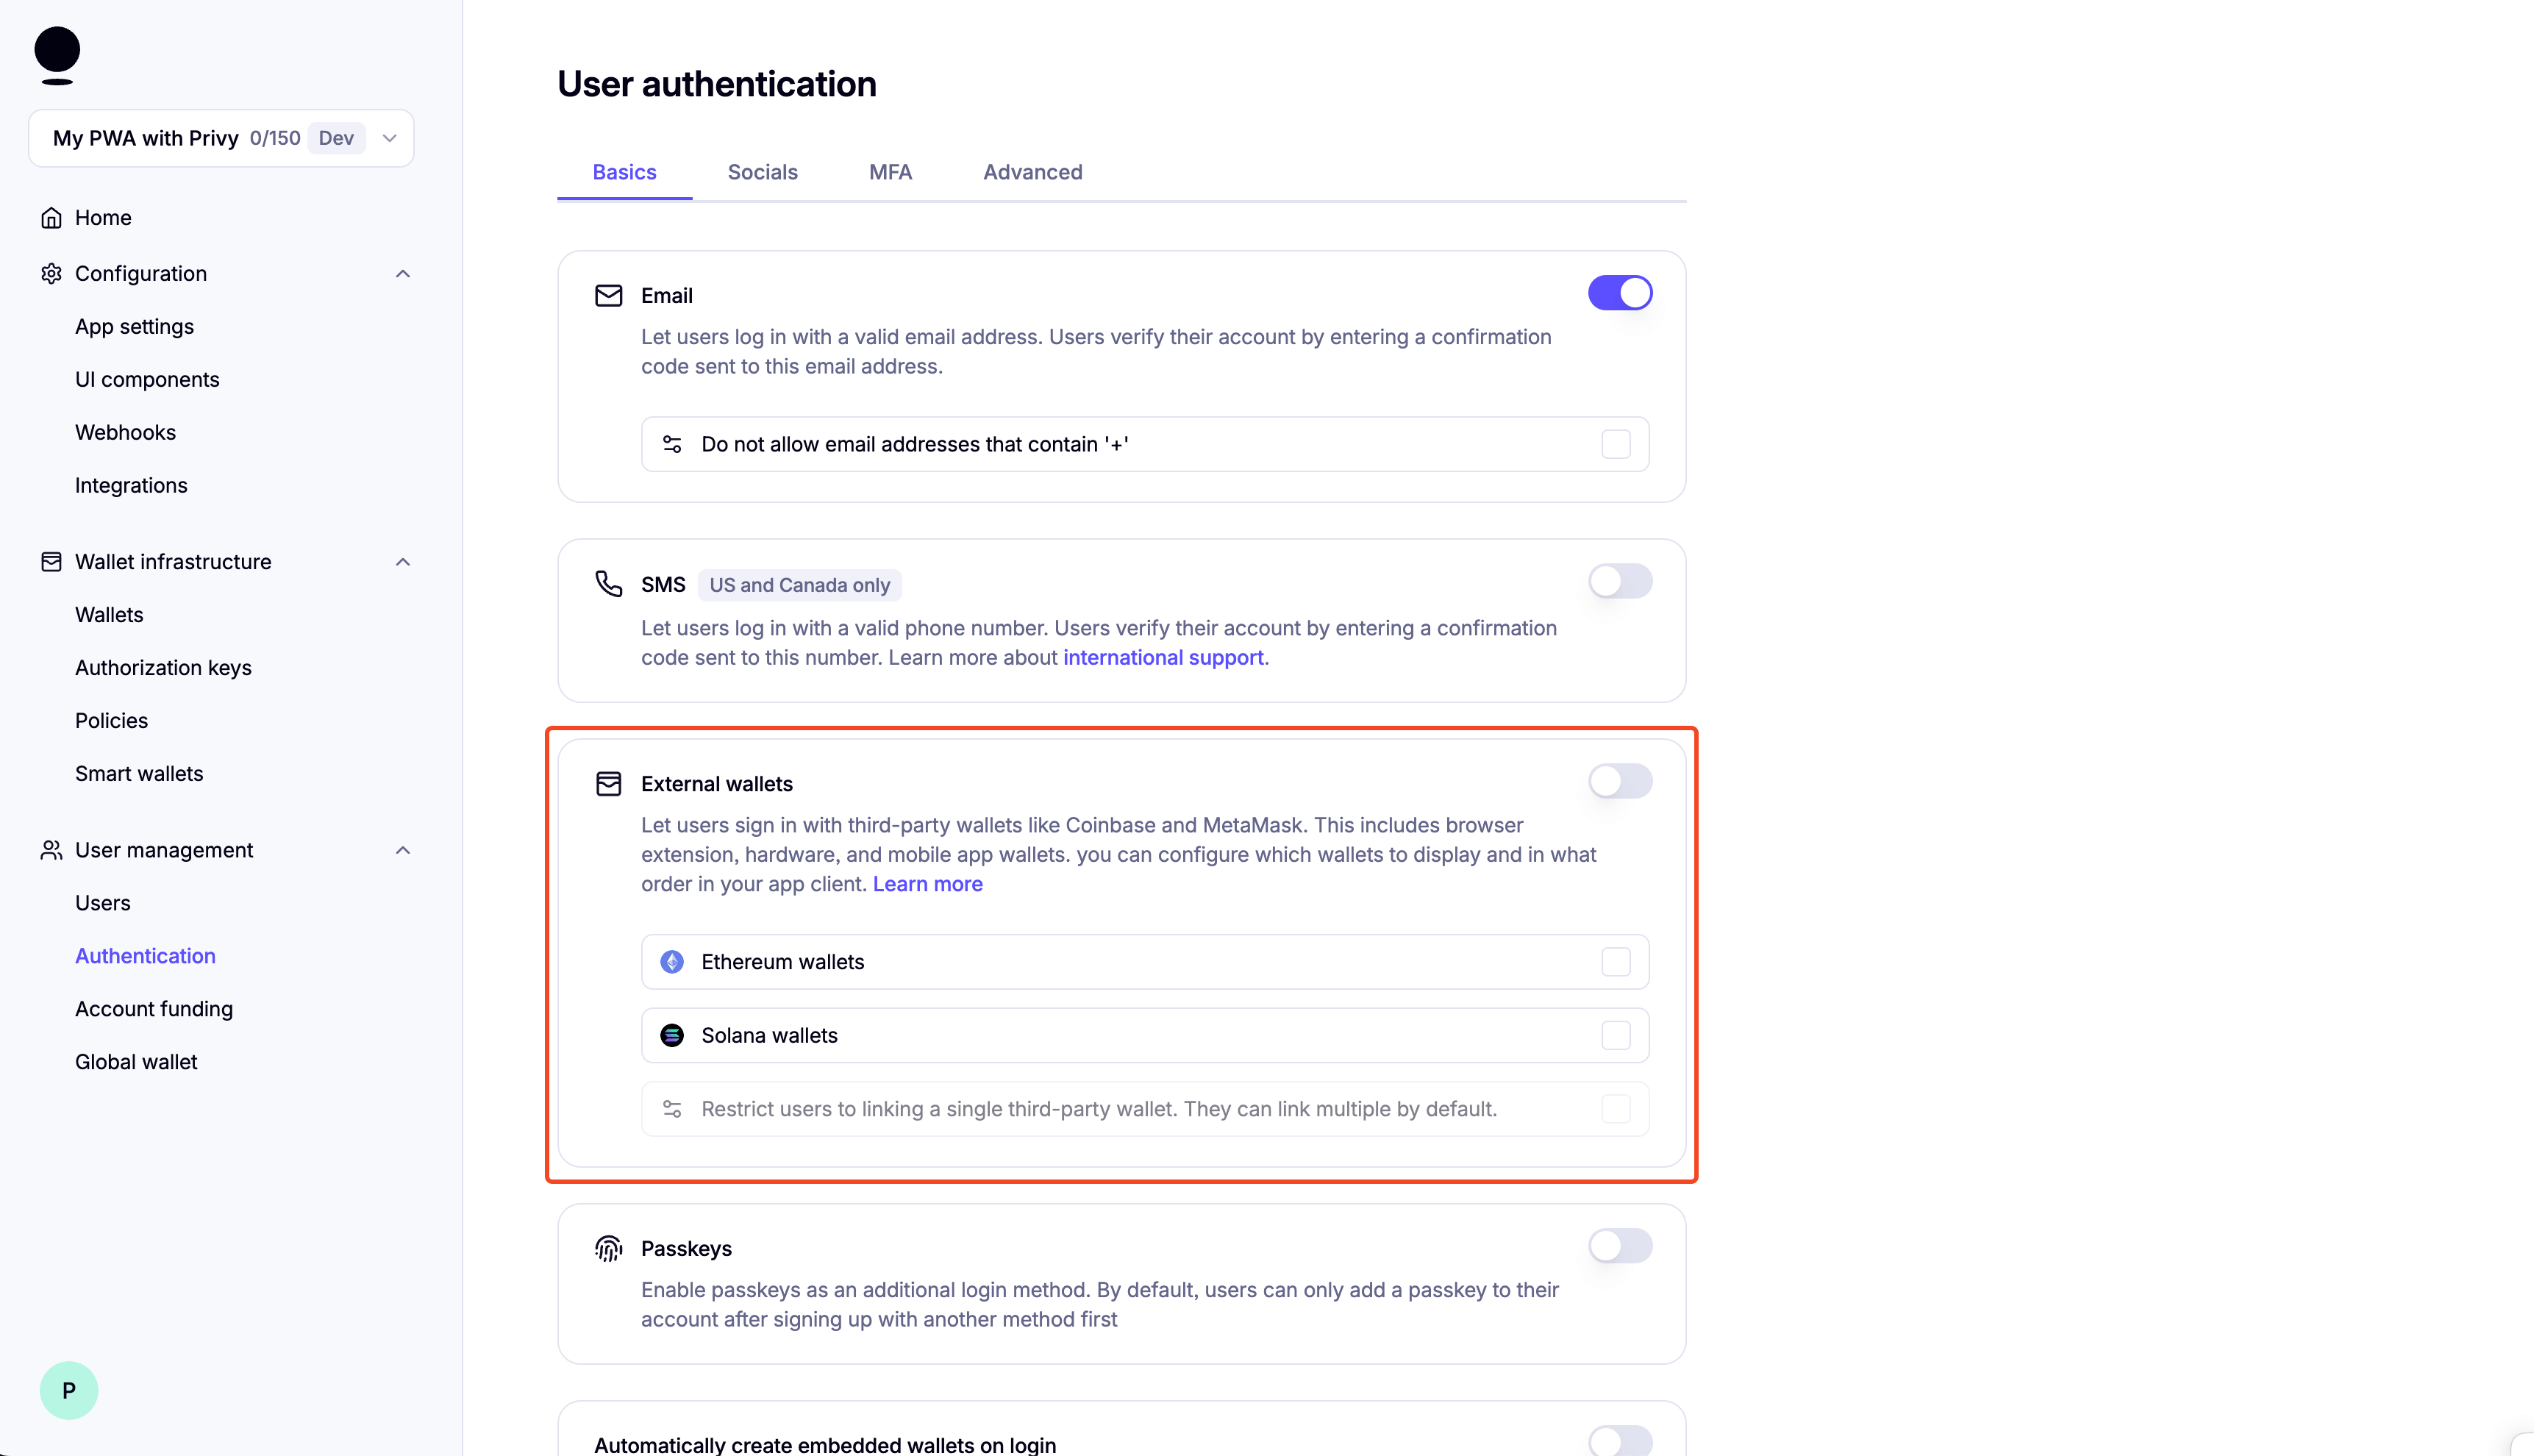Click the Solana logo icon
This screenshot has height=1456, width=2534.
tap(672, 1035)
